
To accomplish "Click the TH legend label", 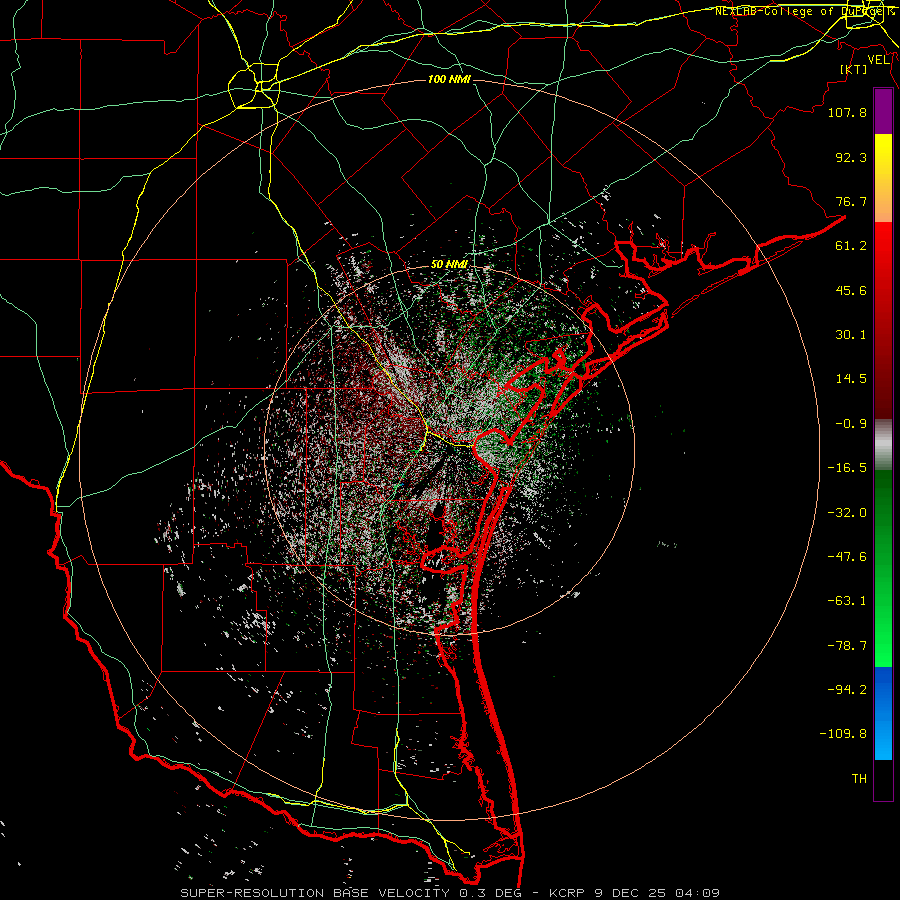I will tap(859, 779).
